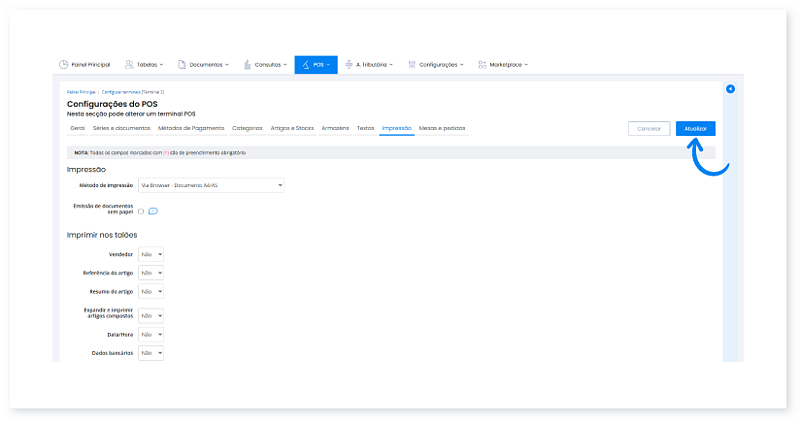
Task: Follow the Painel Principal breadcrumb link
Action: 81,91
